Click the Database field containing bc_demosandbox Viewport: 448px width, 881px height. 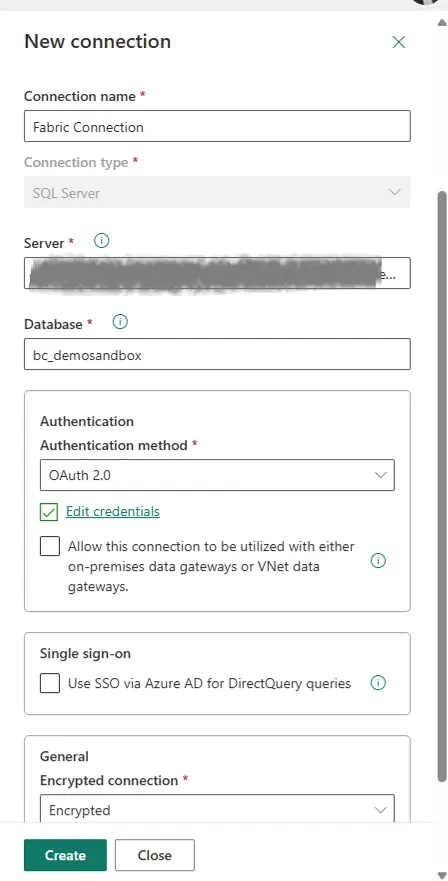[217, 355]
